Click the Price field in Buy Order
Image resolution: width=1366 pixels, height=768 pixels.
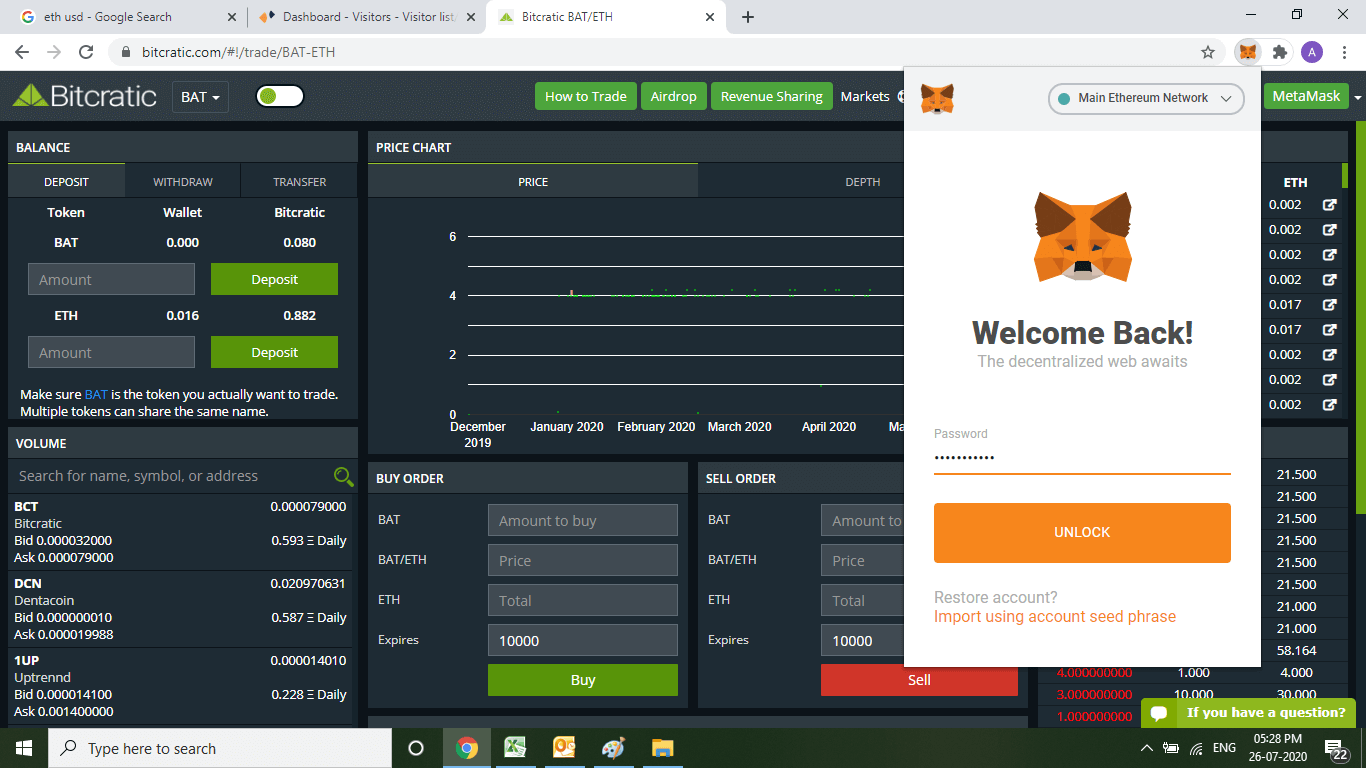[x=582, y=560]
